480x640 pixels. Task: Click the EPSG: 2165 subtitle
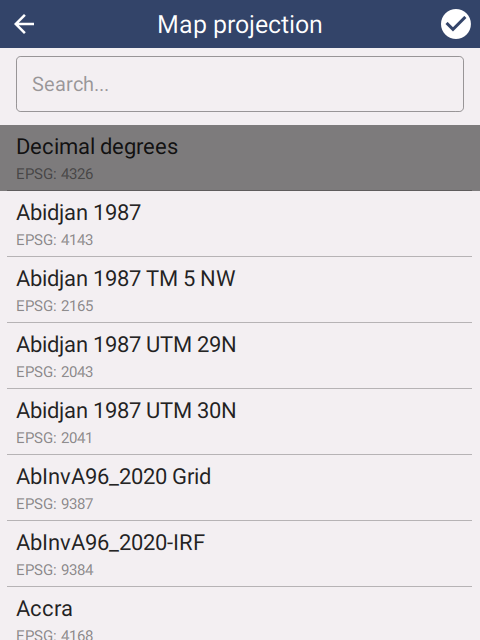coord(55,306)
